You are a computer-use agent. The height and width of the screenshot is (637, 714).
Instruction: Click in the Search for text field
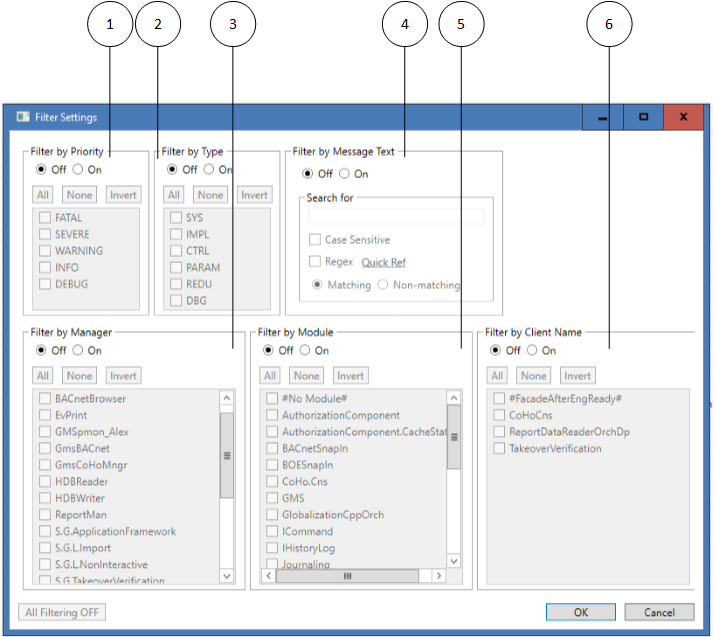coord(395,216)
